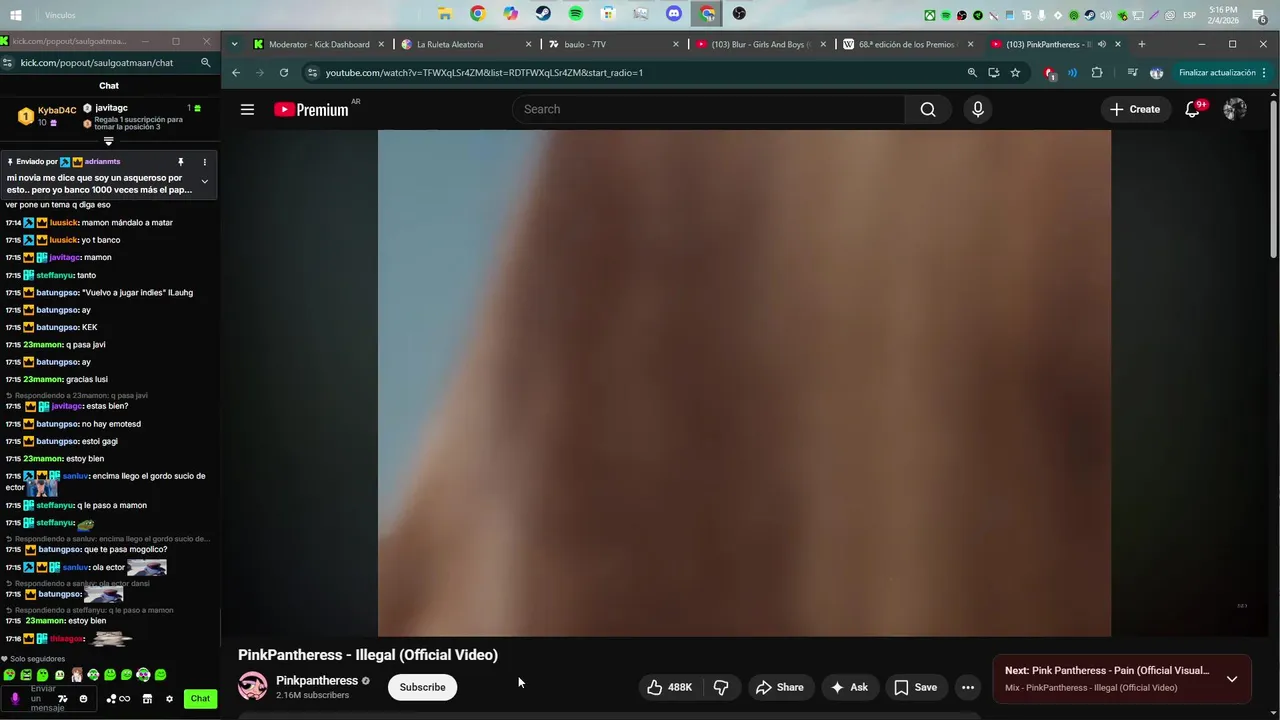Viewport: 1280px width, 720px height.
Task: Open Discord from the taskbar
Action: click(674, 14)
